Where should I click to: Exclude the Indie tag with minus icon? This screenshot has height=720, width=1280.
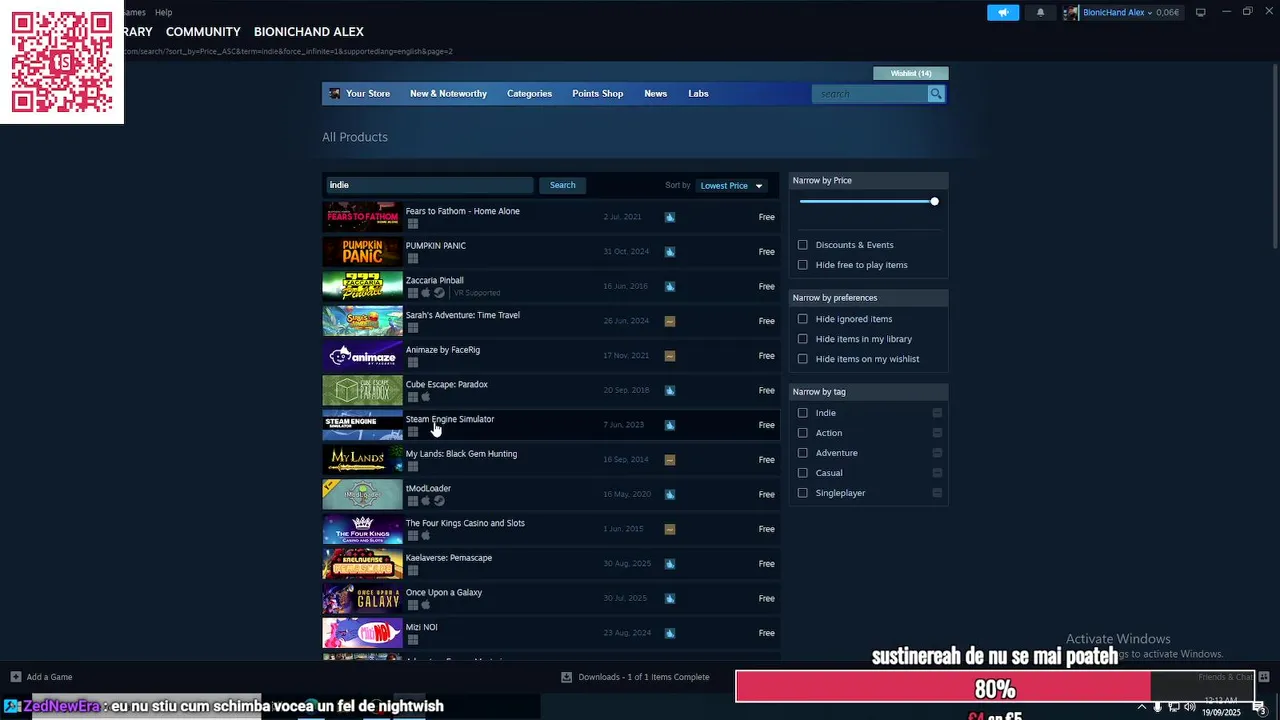point(937,413)
